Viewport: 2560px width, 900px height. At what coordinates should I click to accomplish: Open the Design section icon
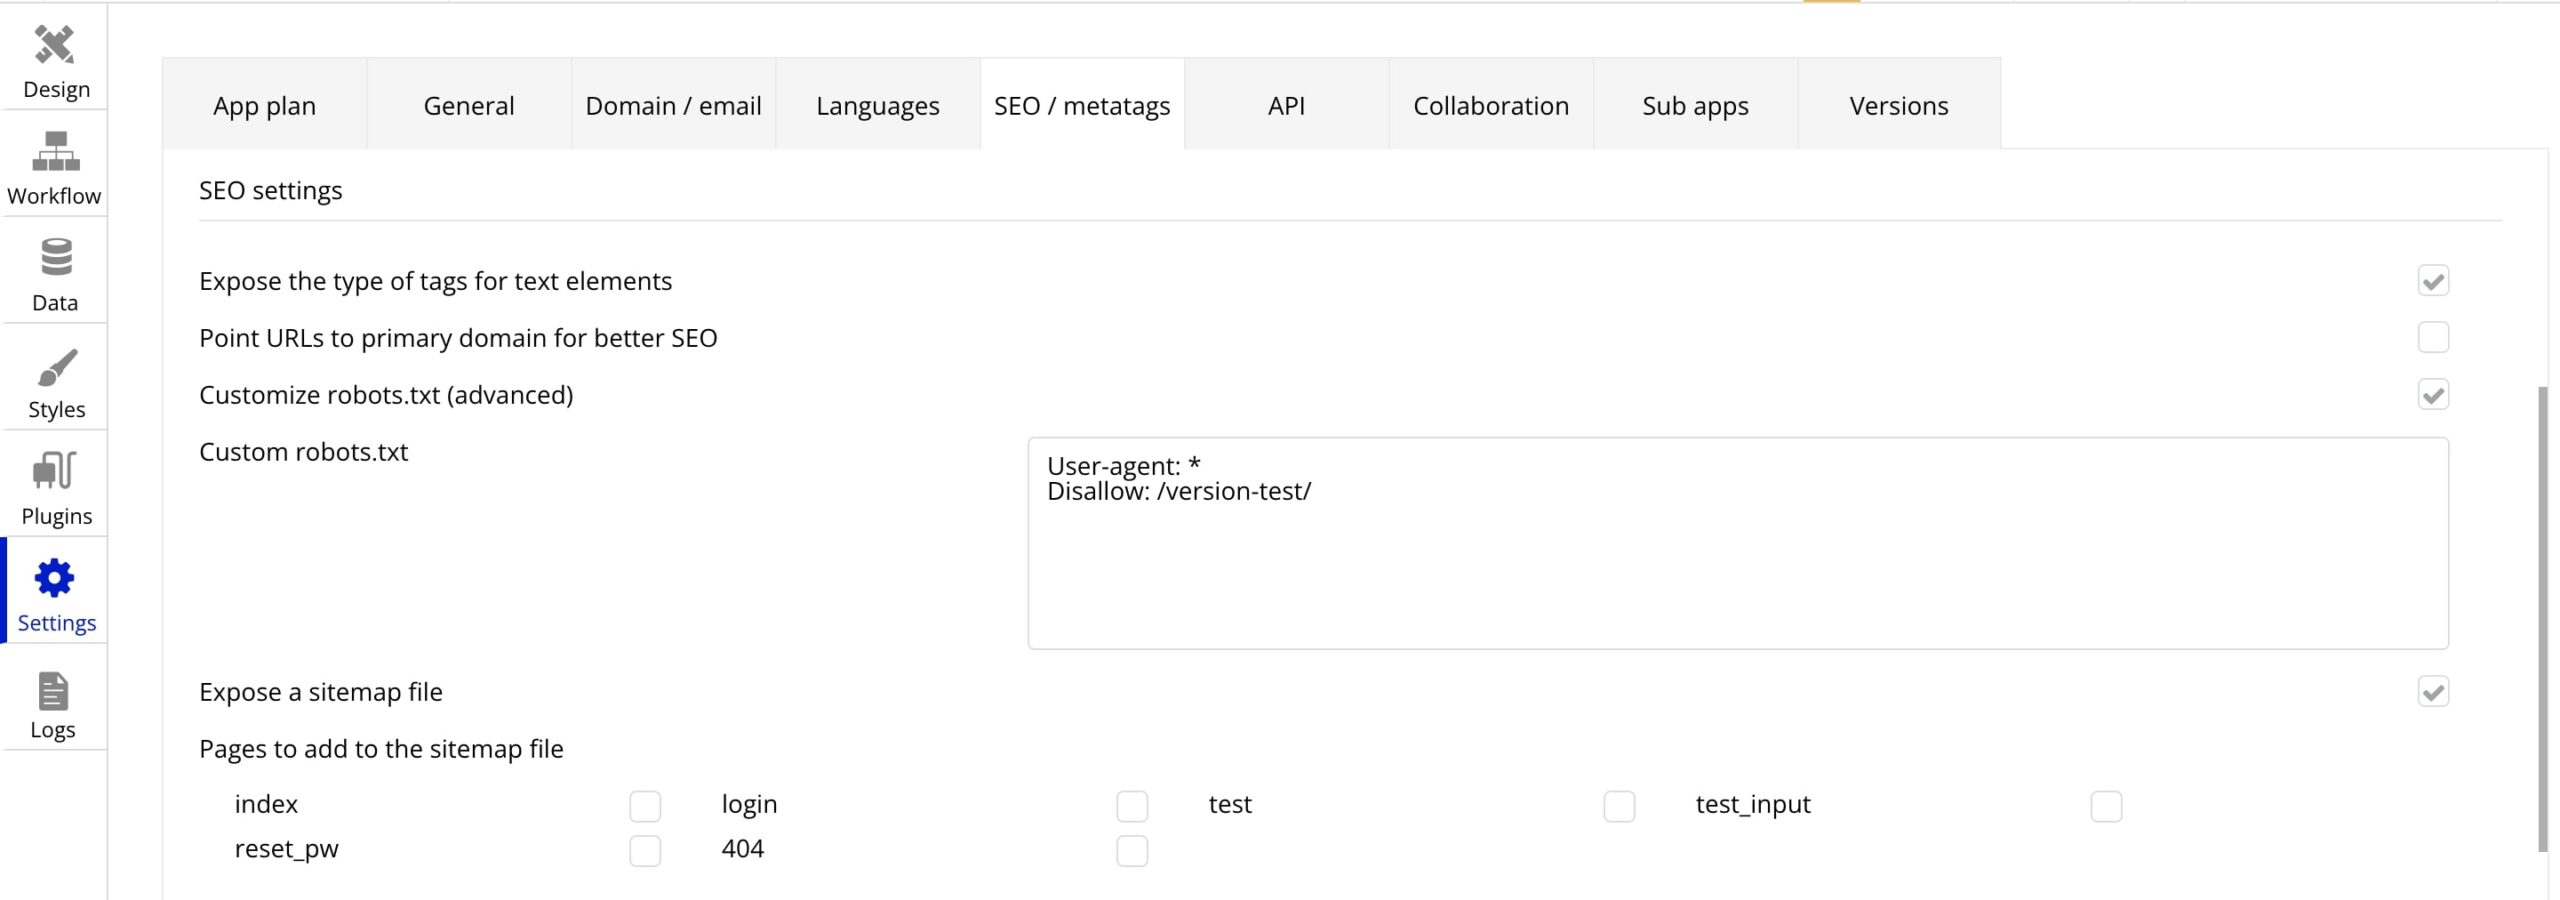pyautogui.click(x=55, y=46)
